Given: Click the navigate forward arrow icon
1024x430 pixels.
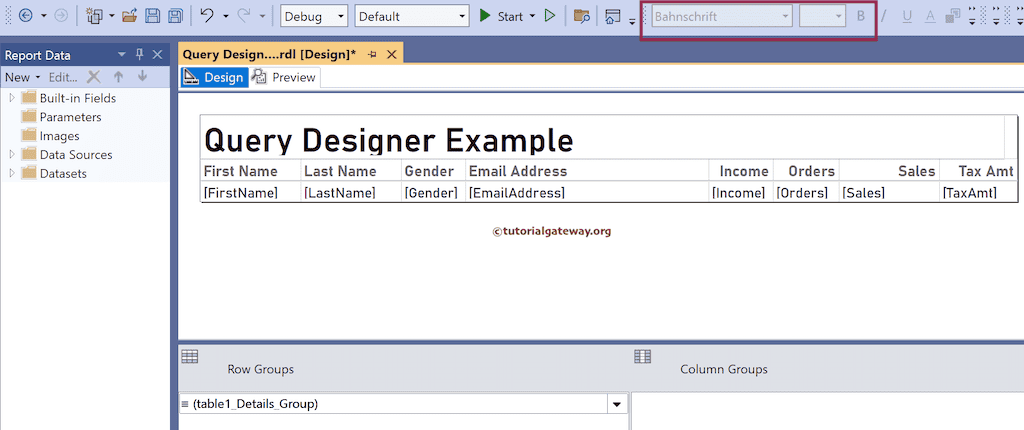Looking at the screenshot, I should (x=61, y=16).
